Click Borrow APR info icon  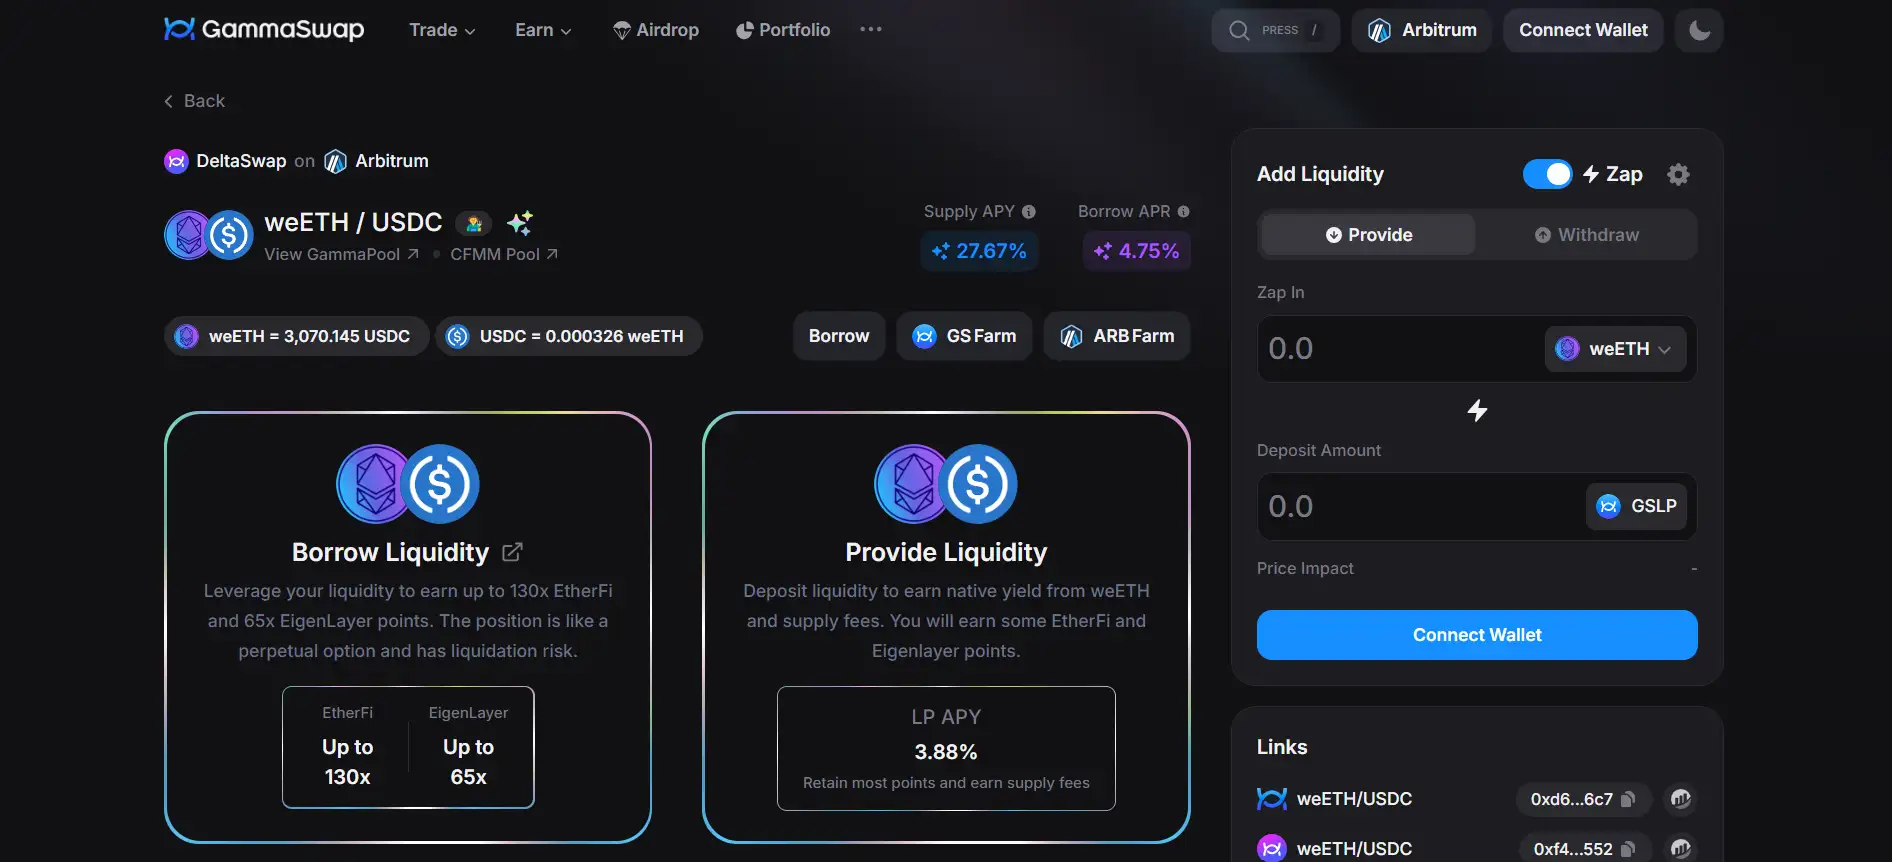click(x=1184, y=212)
